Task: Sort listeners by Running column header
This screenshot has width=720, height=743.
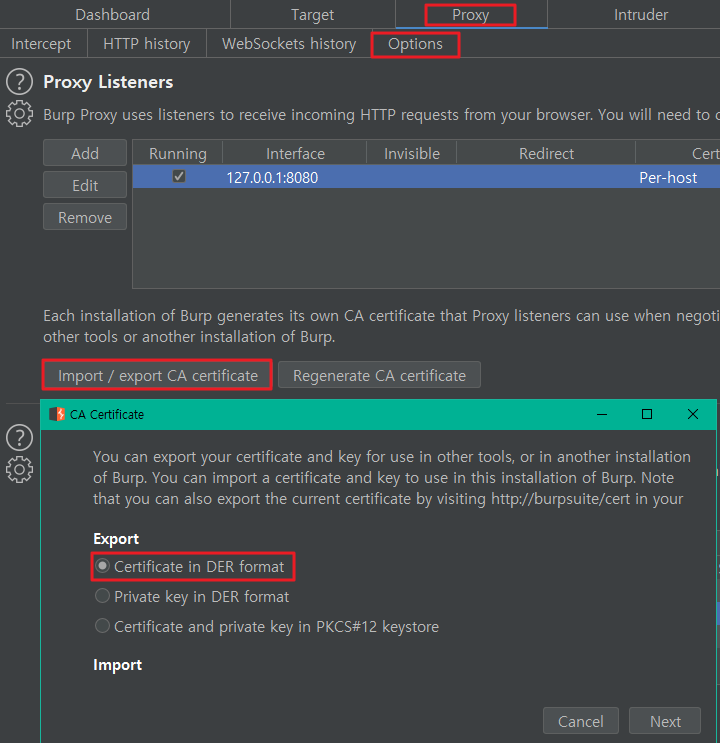Action: coord(178,154)
